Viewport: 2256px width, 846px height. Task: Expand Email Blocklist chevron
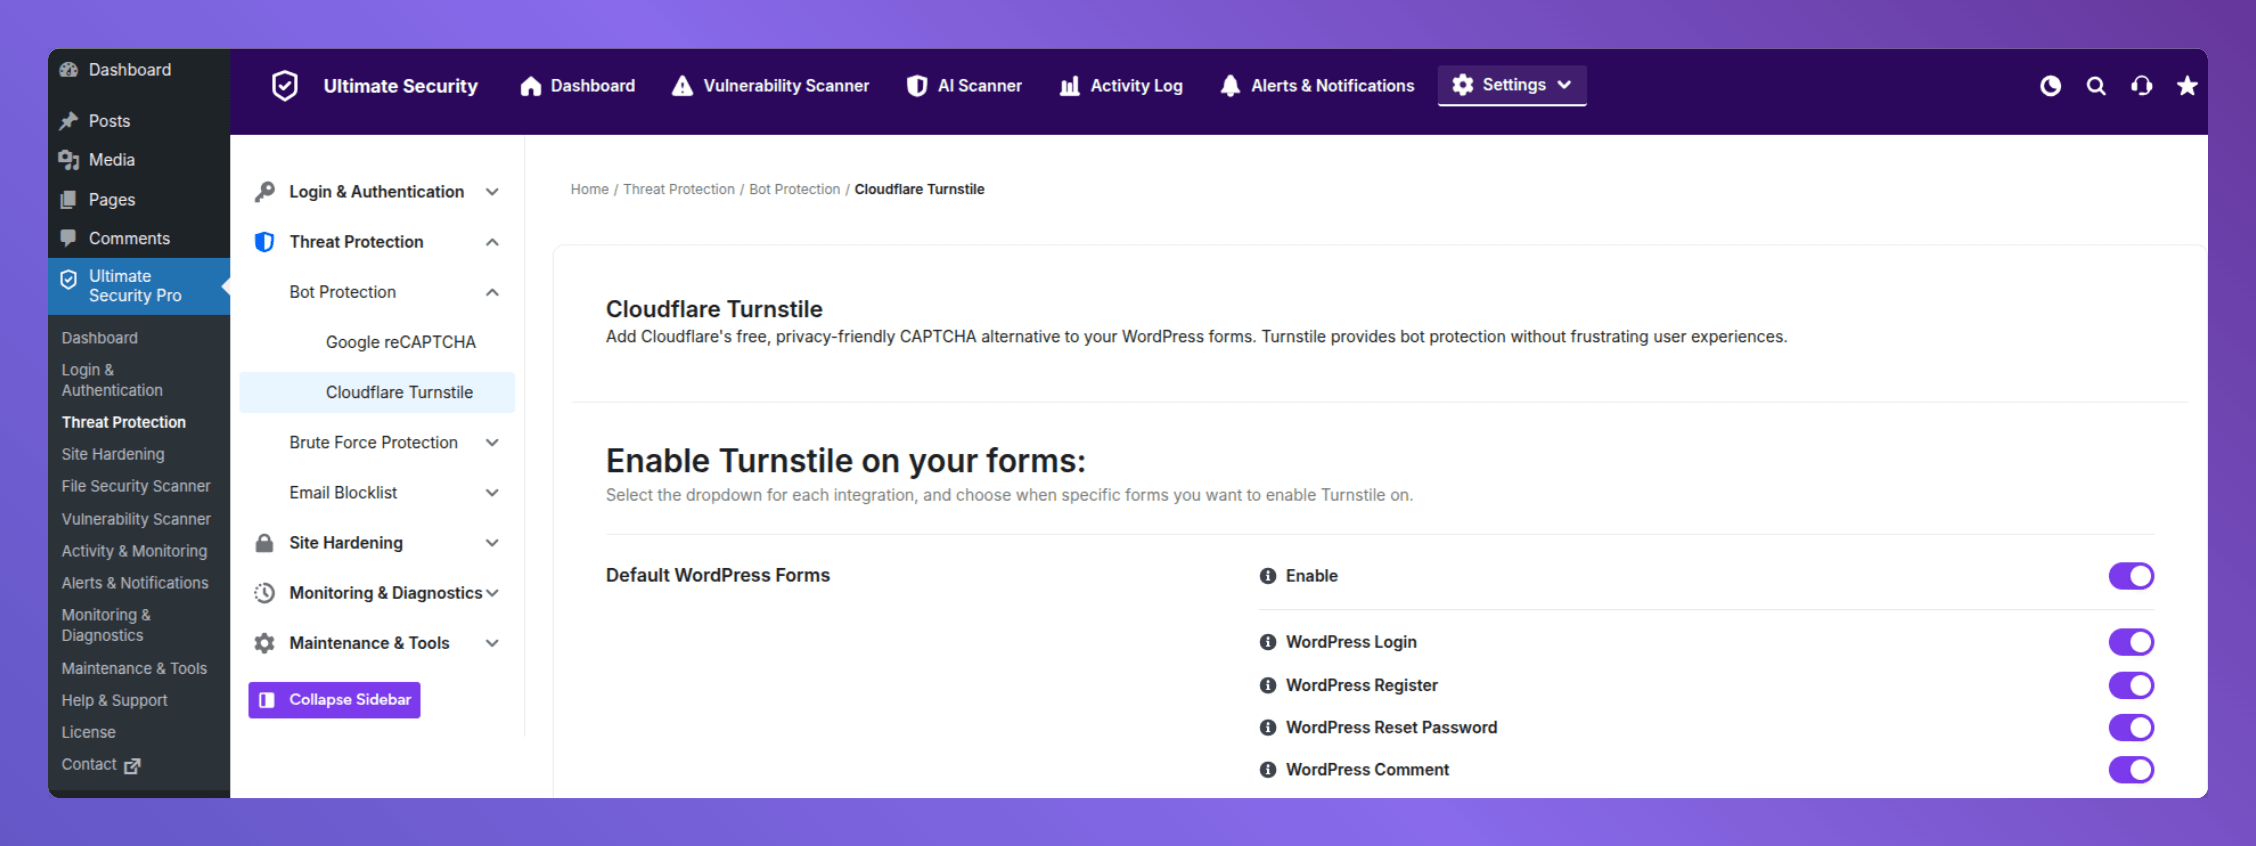tap(492, 492)
